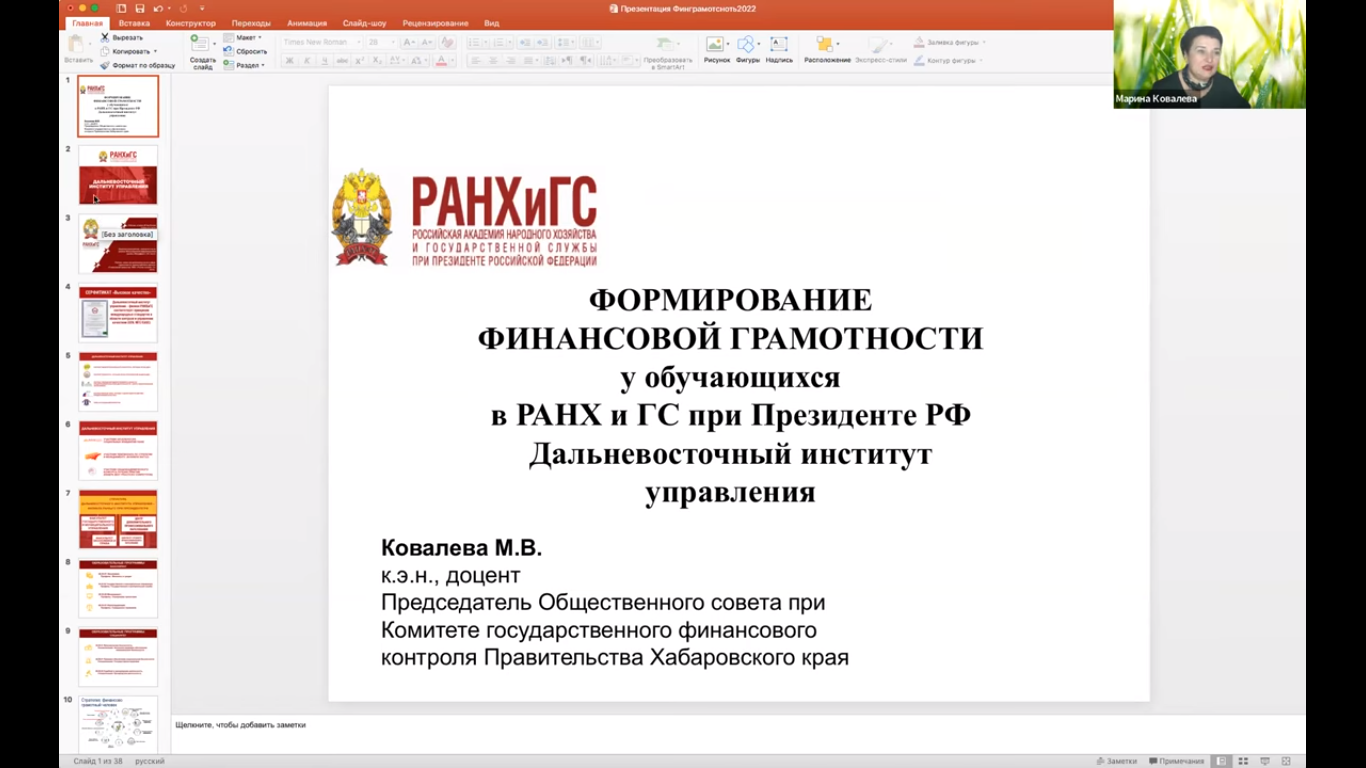Switch to the Конструктор tab
Viewport: 1366px width, 768px height.
(x=191, y=23)
